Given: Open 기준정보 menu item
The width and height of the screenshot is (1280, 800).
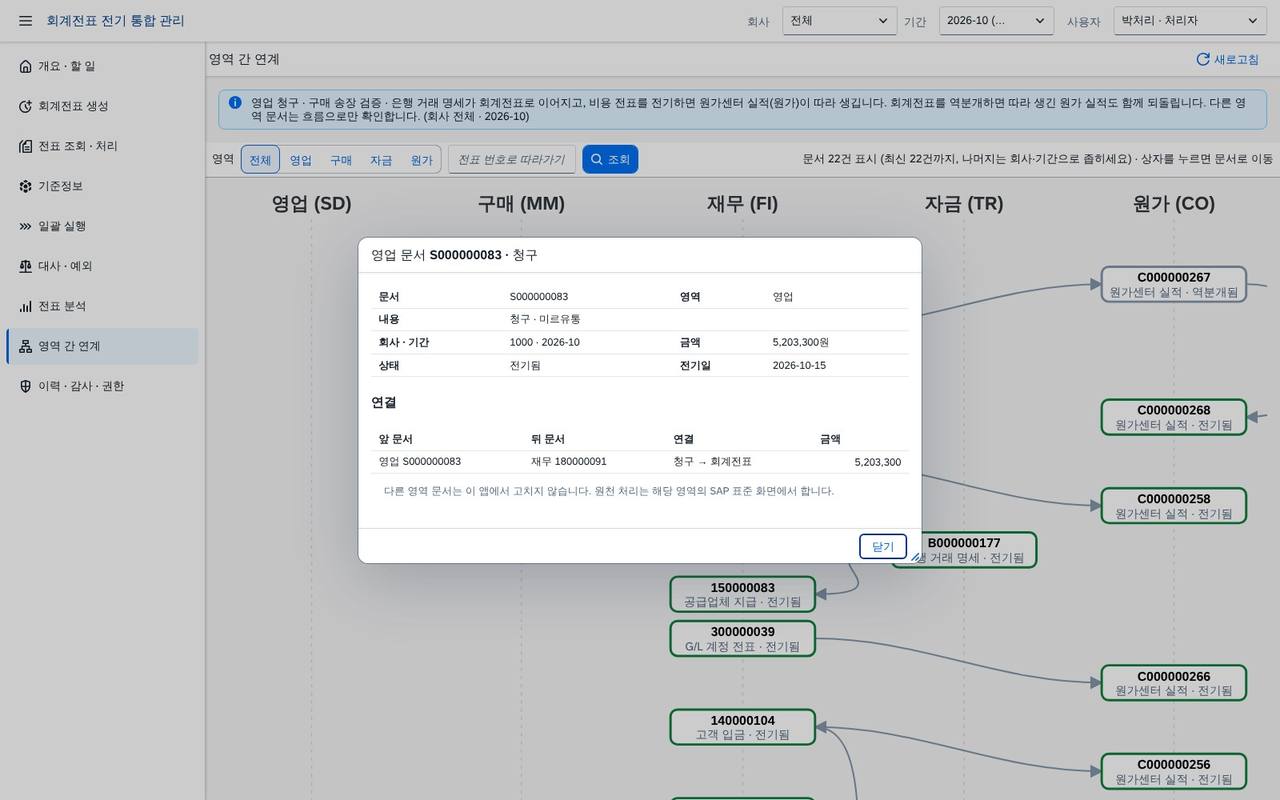Looking at the screenshot, I should (102, 186).
